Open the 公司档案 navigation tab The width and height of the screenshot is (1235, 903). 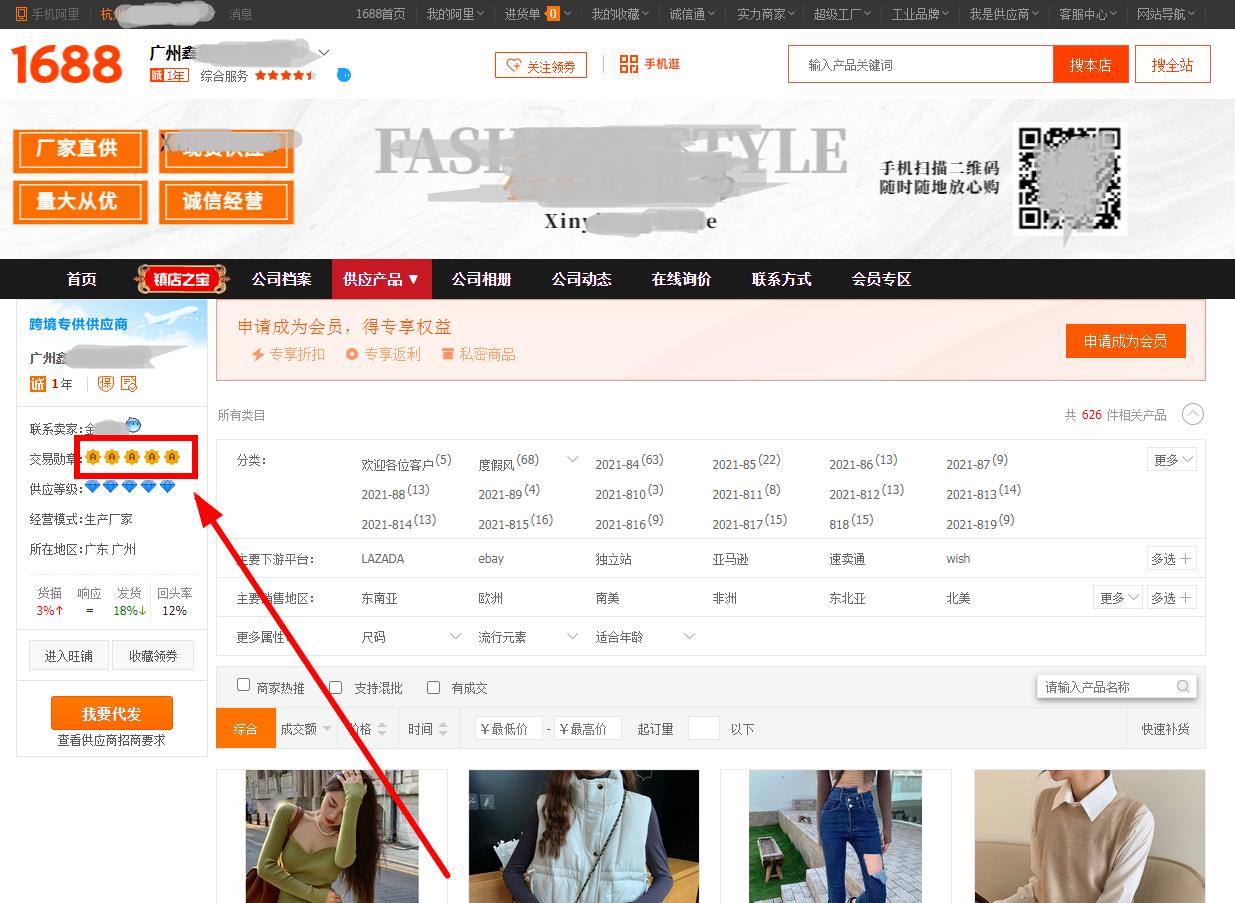click(281, 279)
